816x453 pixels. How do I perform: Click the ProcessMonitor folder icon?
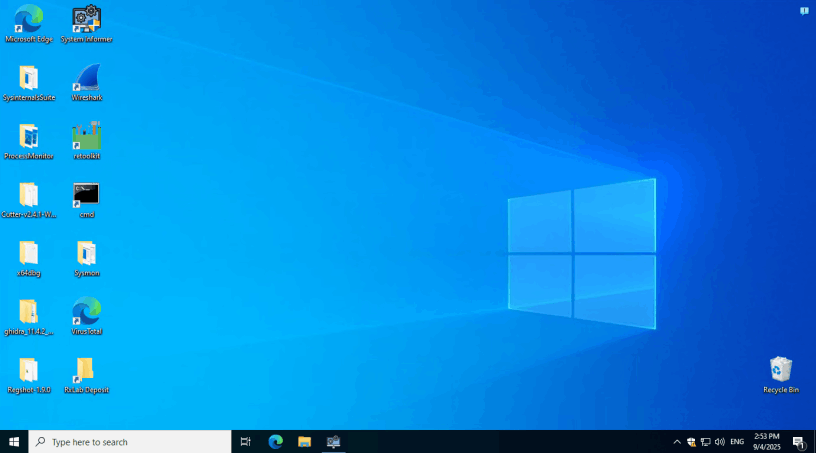[29, 137]
